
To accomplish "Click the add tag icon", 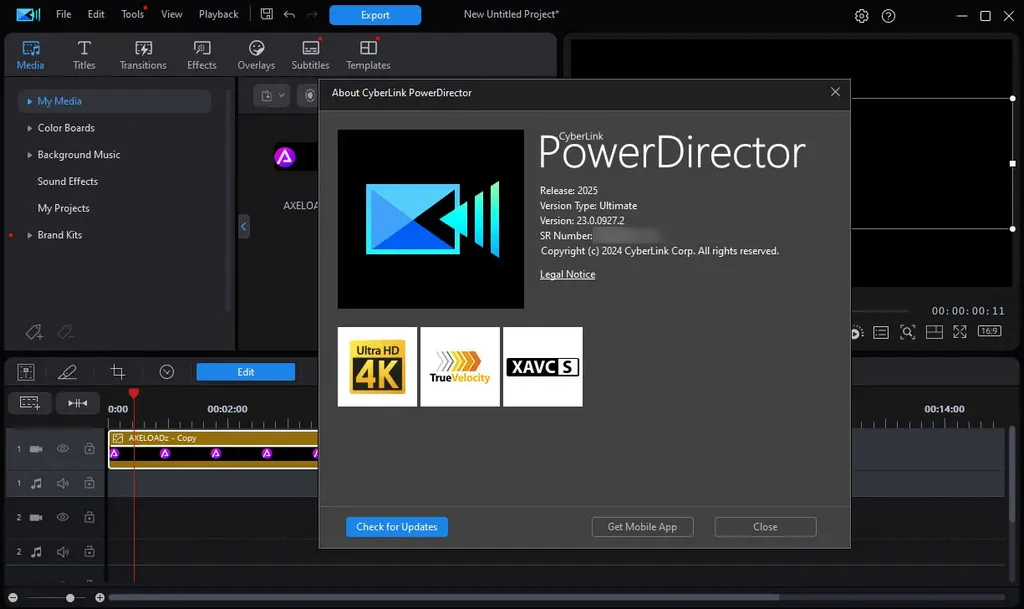I will 34,332.
